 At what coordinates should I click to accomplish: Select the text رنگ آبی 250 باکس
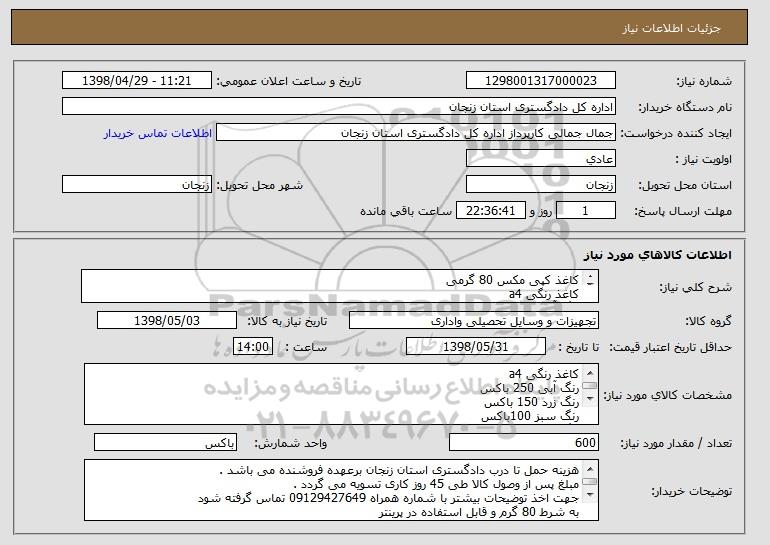tap(529, 388)
